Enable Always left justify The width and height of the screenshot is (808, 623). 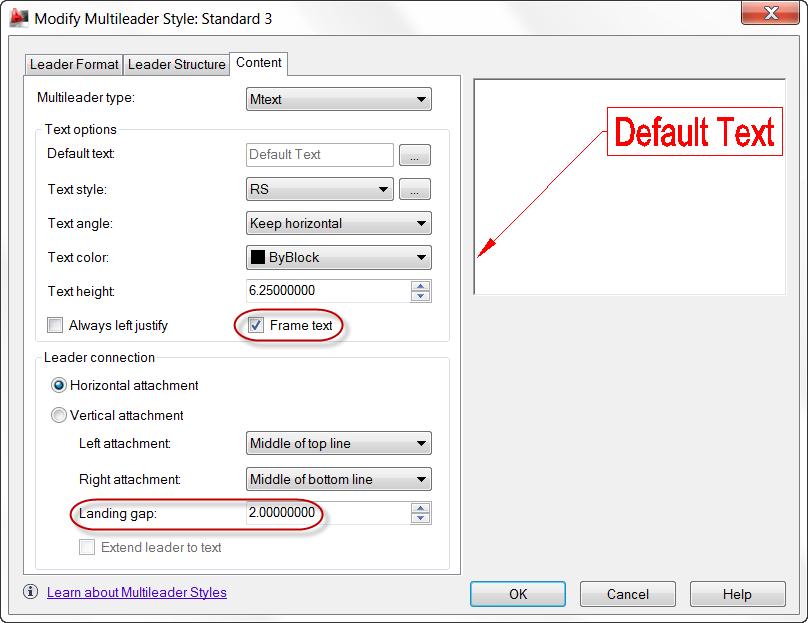(55, 325)
